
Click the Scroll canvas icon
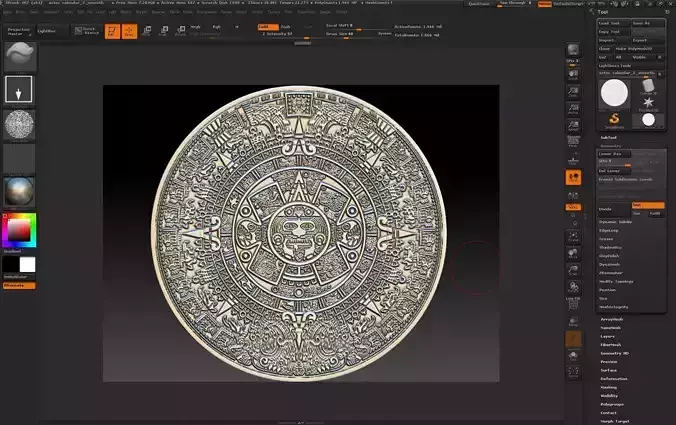[573, 75]
